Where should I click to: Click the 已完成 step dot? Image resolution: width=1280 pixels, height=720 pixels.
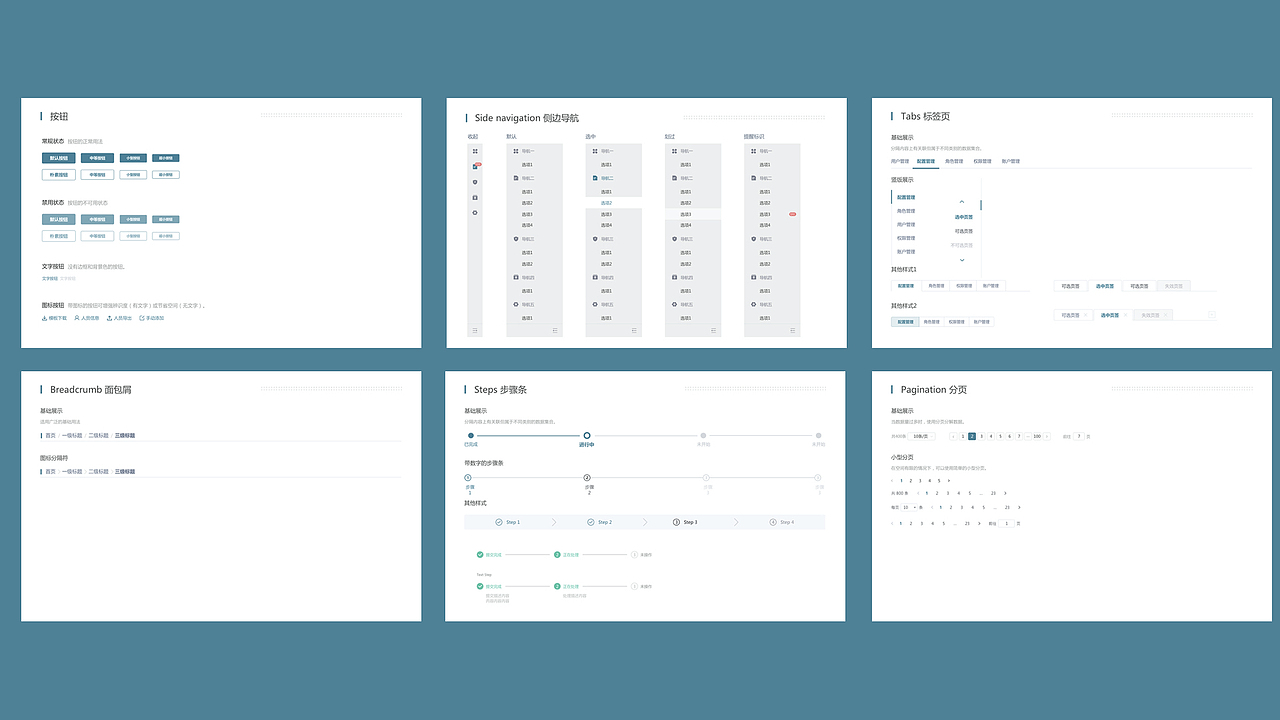coord(471,435)
